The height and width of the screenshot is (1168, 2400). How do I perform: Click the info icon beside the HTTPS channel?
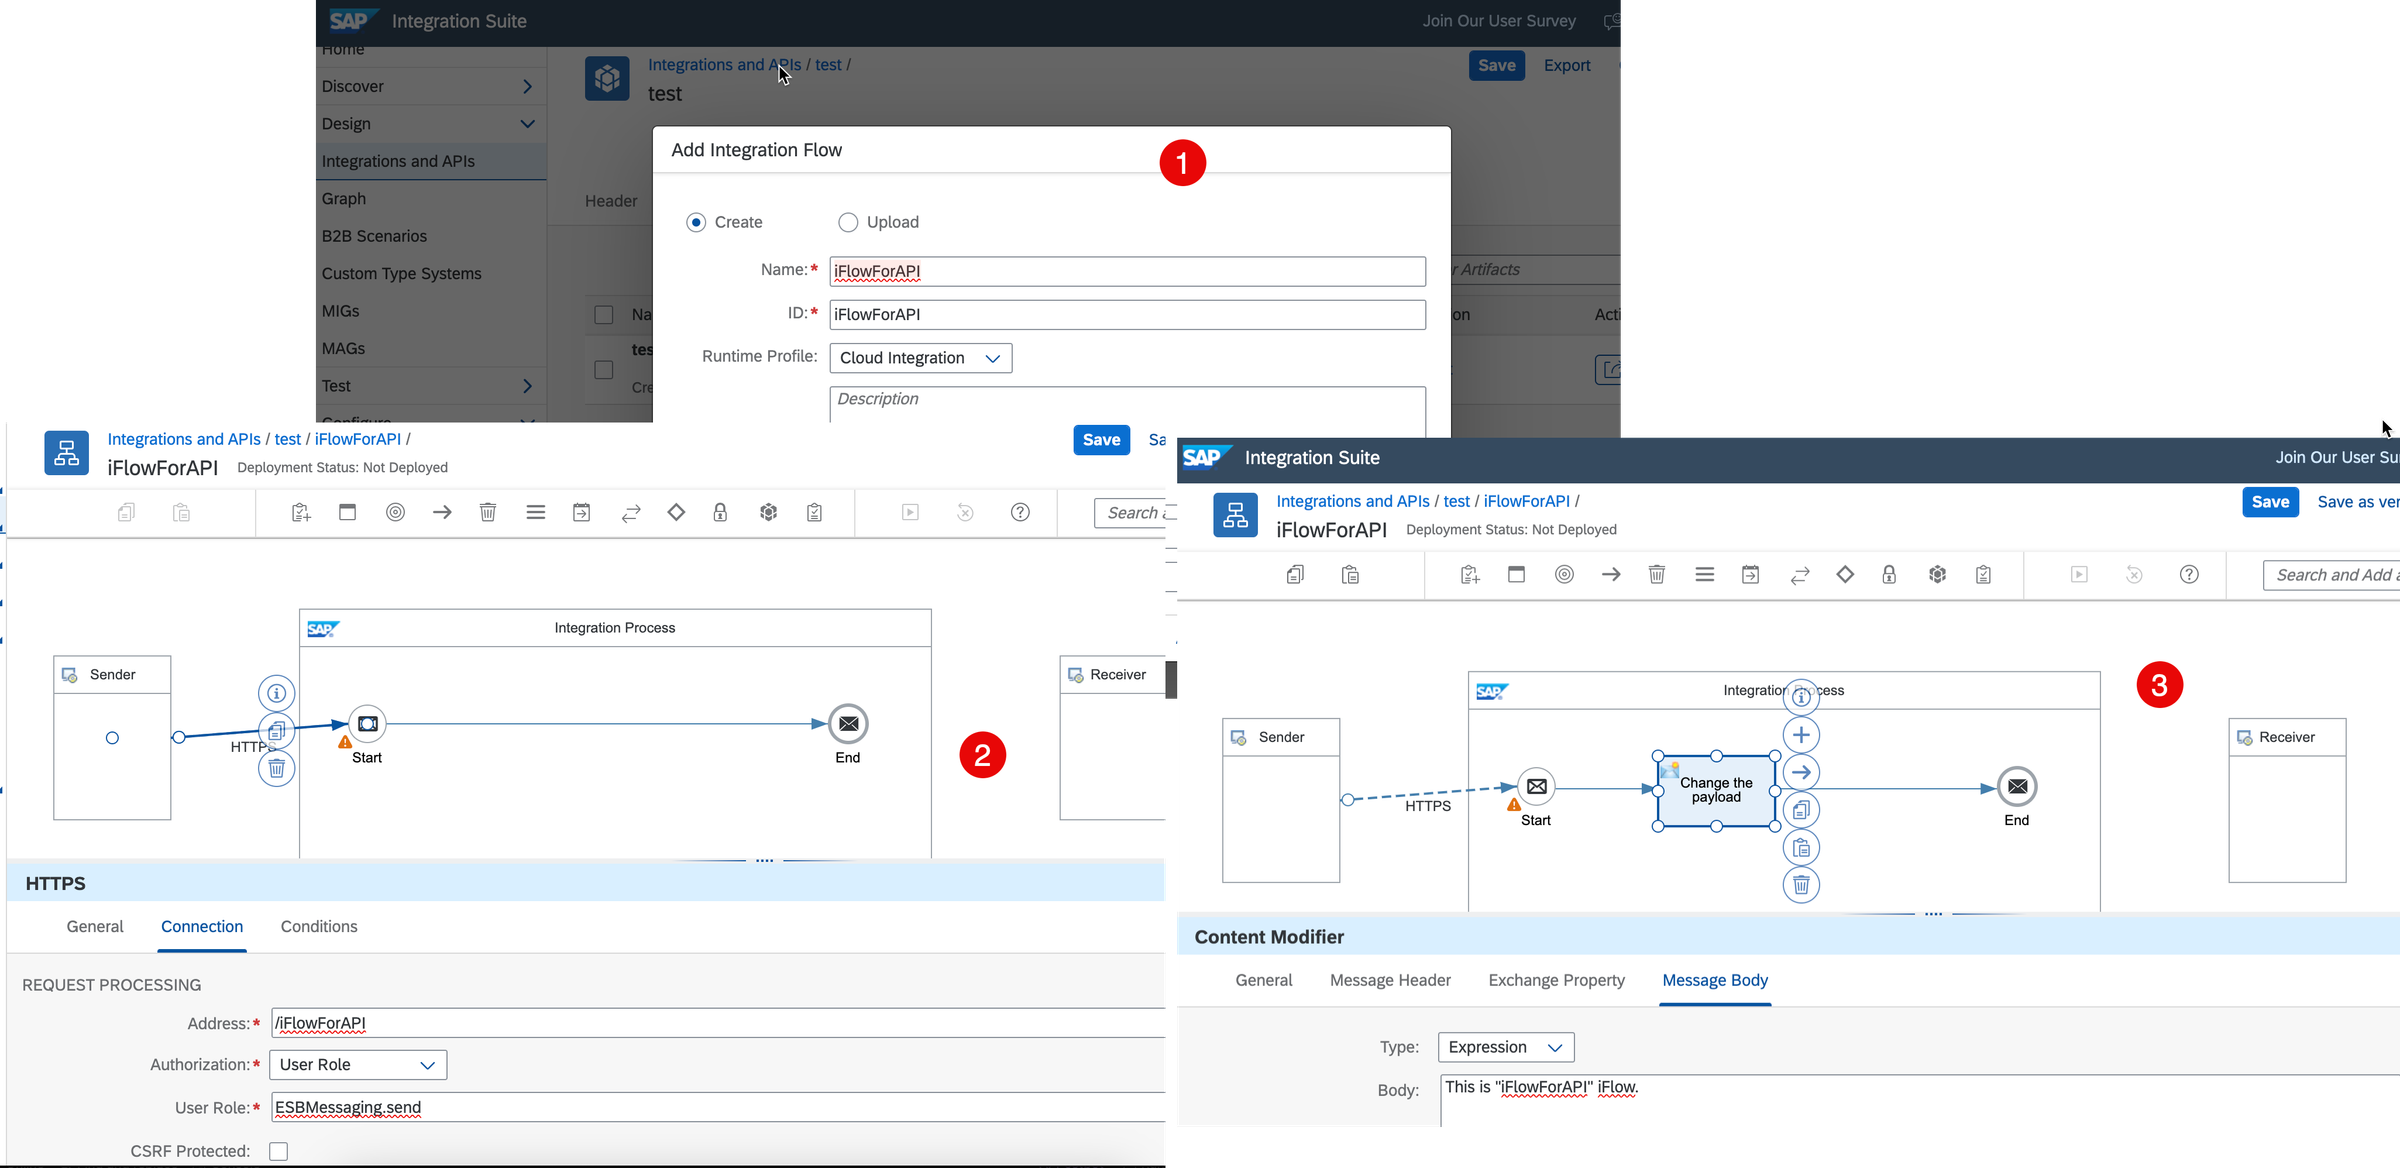point(277,693)
